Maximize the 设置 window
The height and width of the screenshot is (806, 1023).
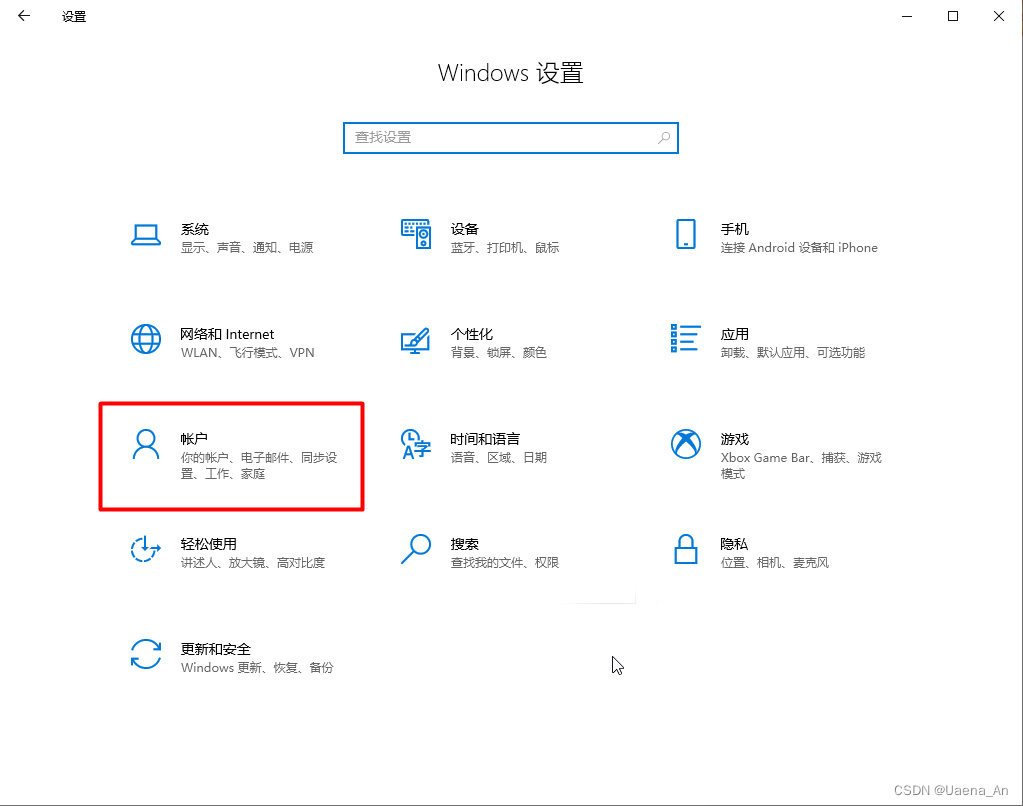point(953,16)
